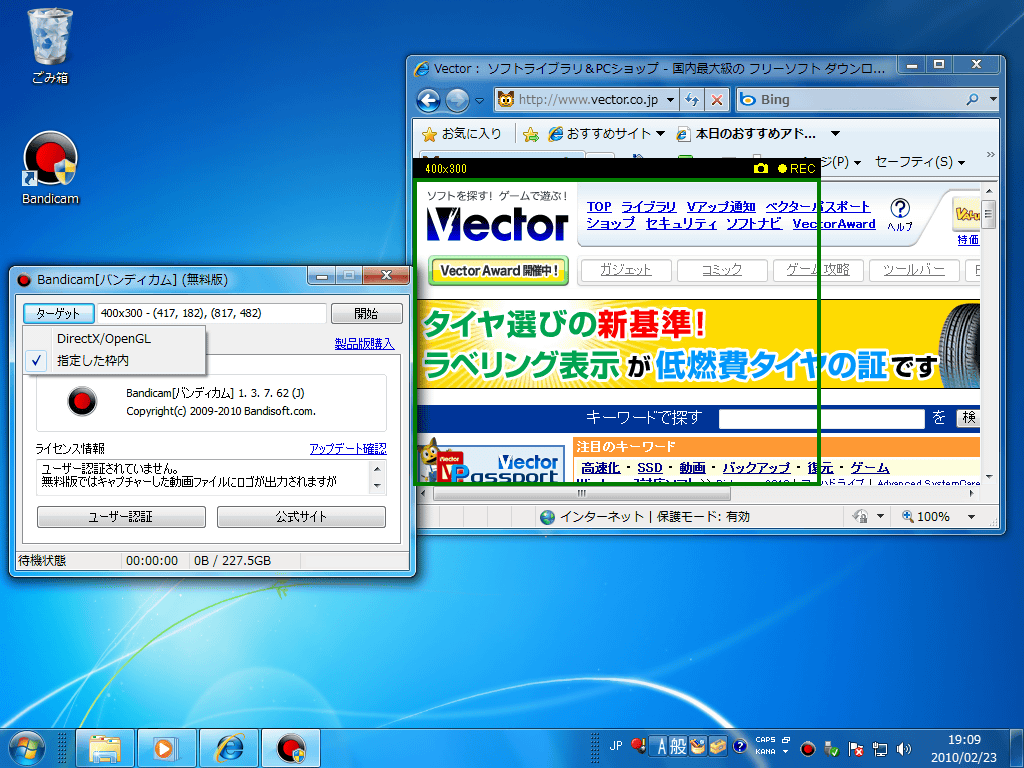
Task: Click the red stop-loading X in IE
Action: click(716, 100)
